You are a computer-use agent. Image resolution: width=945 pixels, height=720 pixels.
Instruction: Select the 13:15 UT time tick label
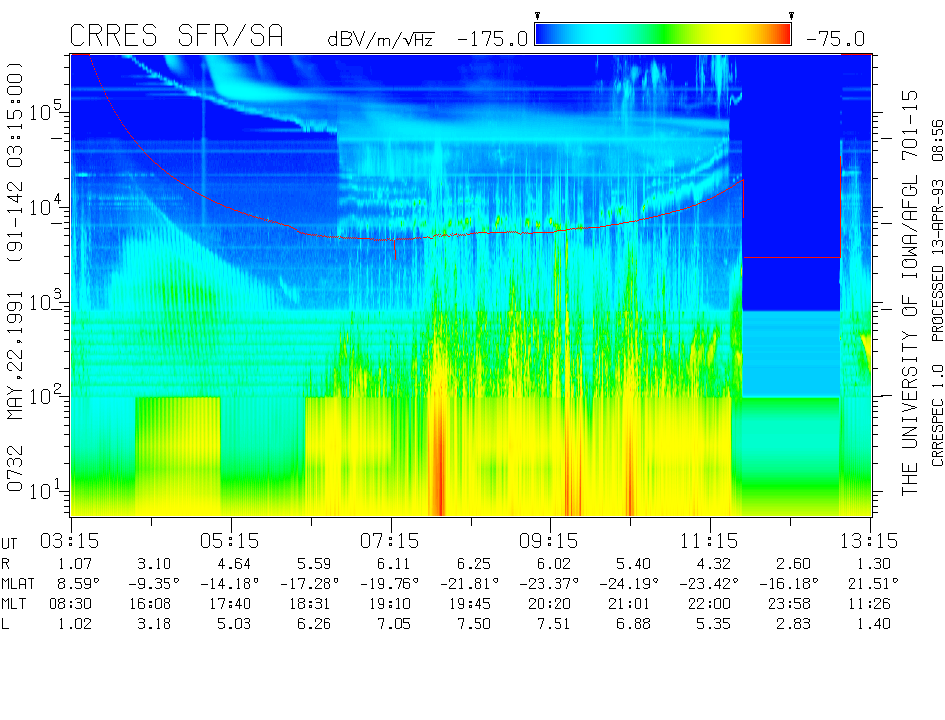870,540
